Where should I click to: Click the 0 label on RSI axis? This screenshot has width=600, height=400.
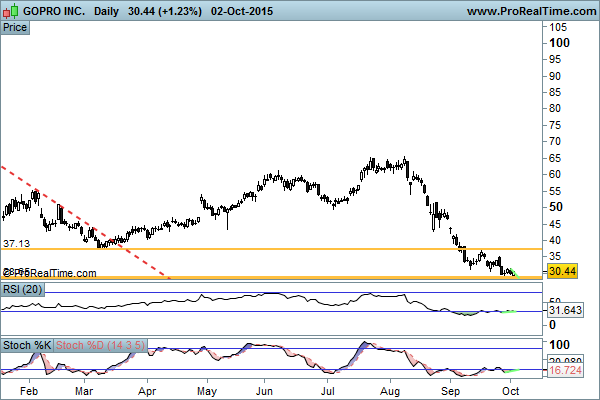(x=553, y=325)
